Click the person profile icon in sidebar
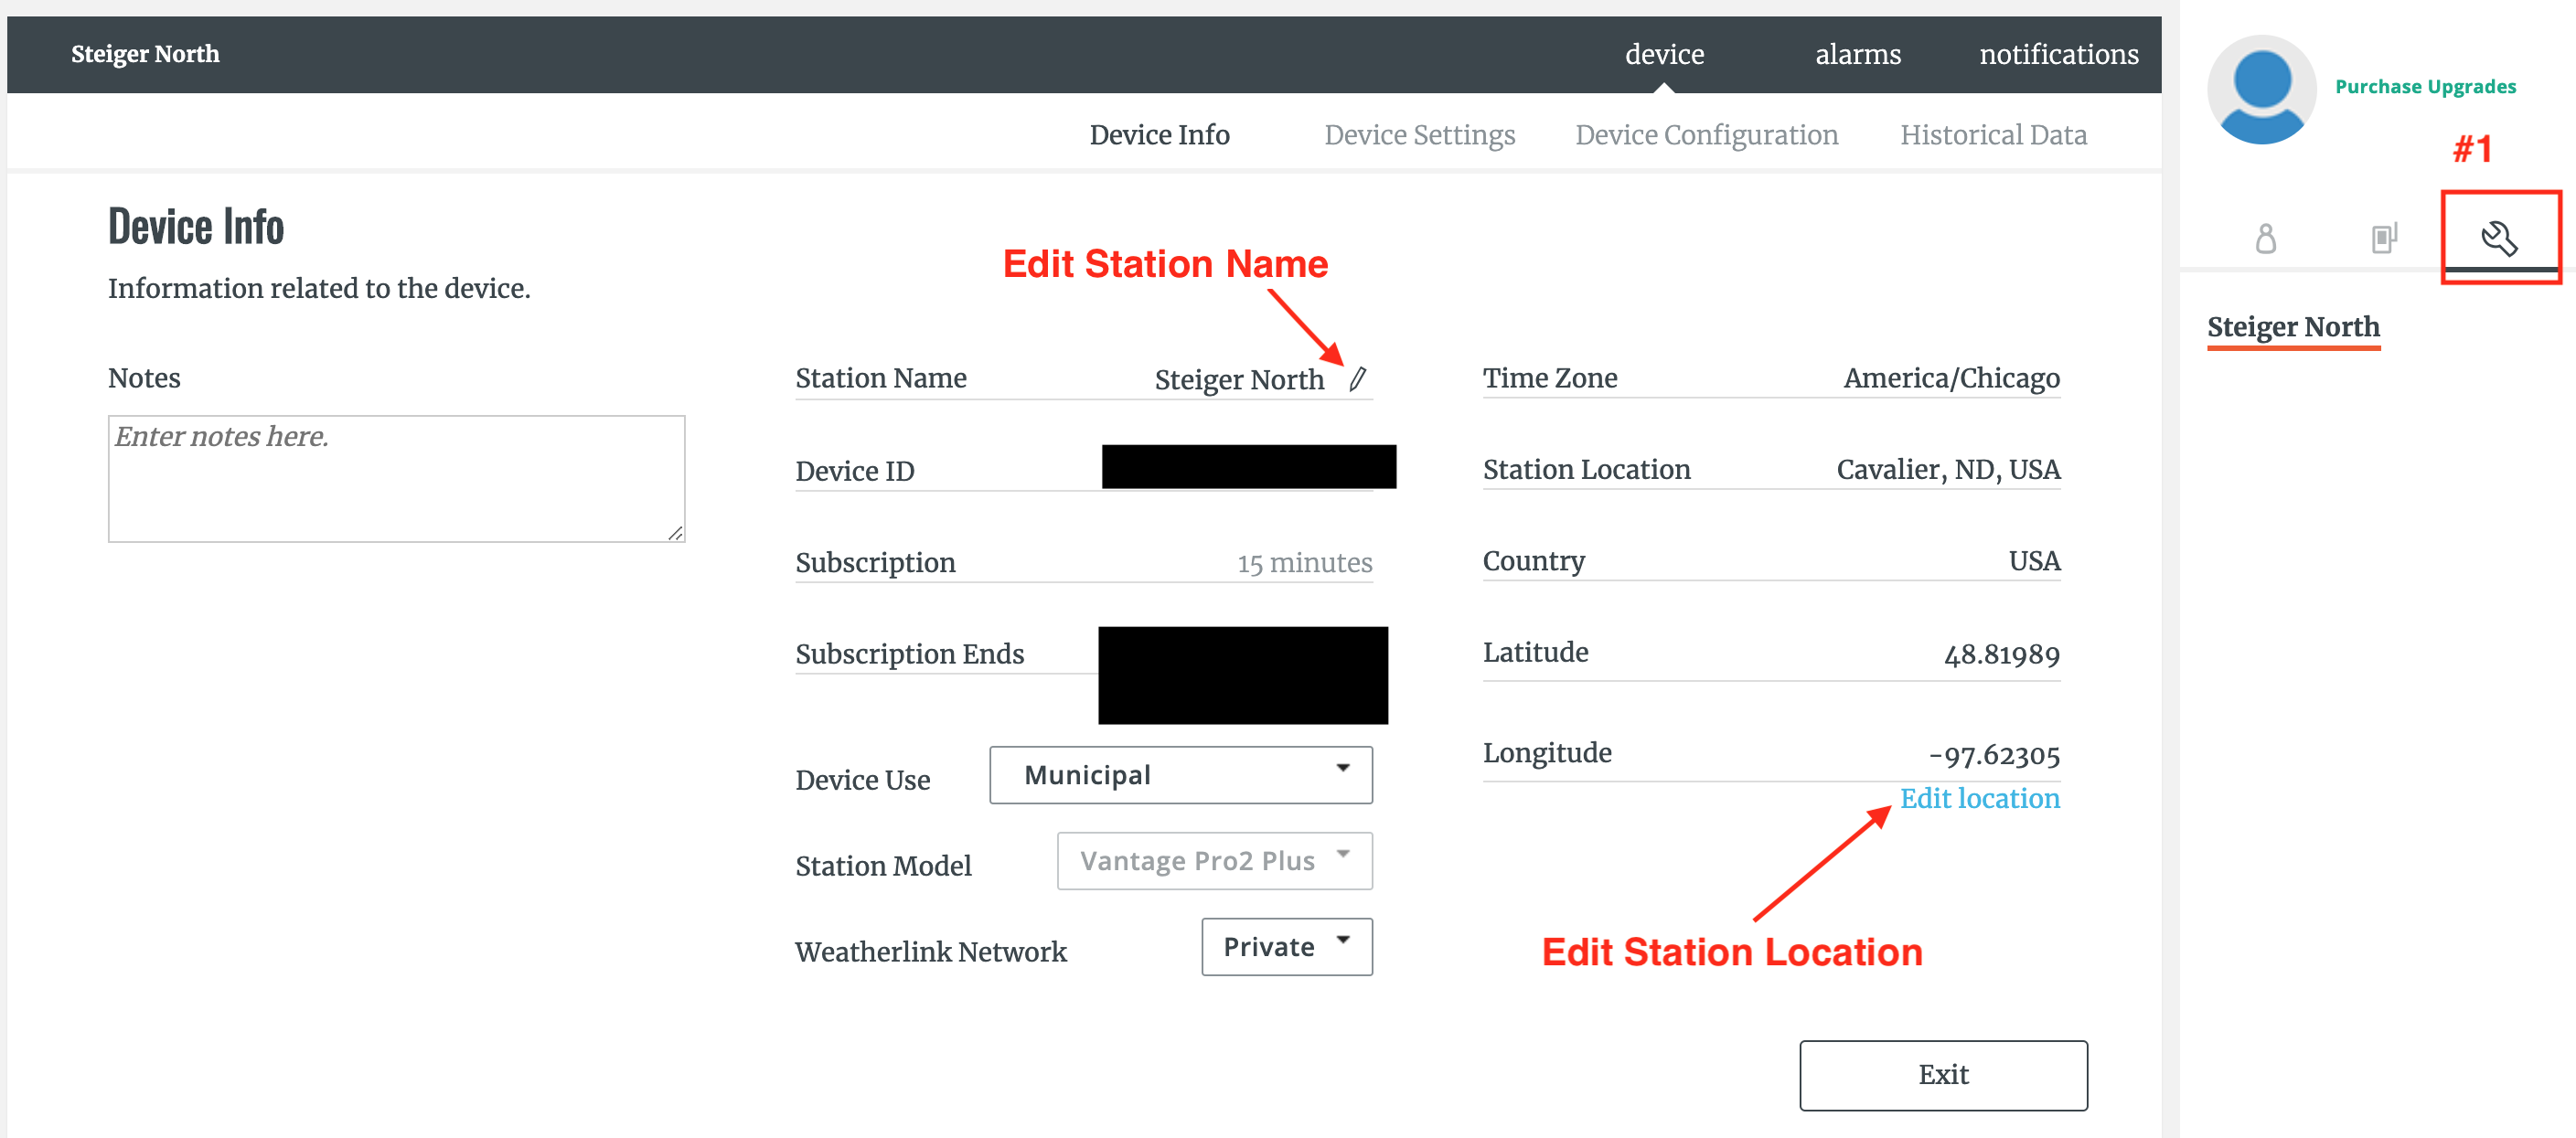Viewport: 2576px width, 1138px height. pyautogui.click(x=2265, y=238)
